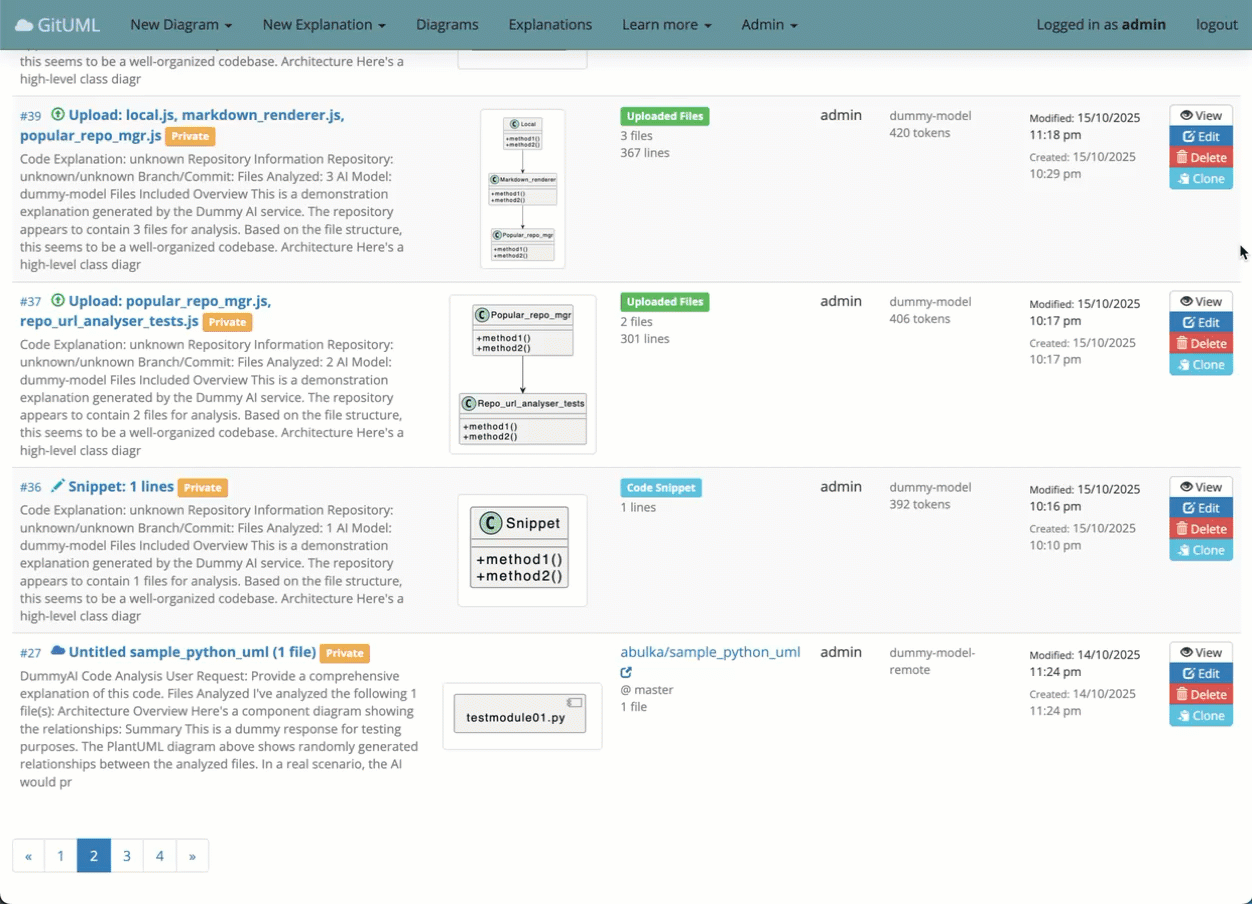The width and height of the screenshot is (1252, 904).
Task: Open the New Diagram dropdown
Action: click(x=181, y=25)
